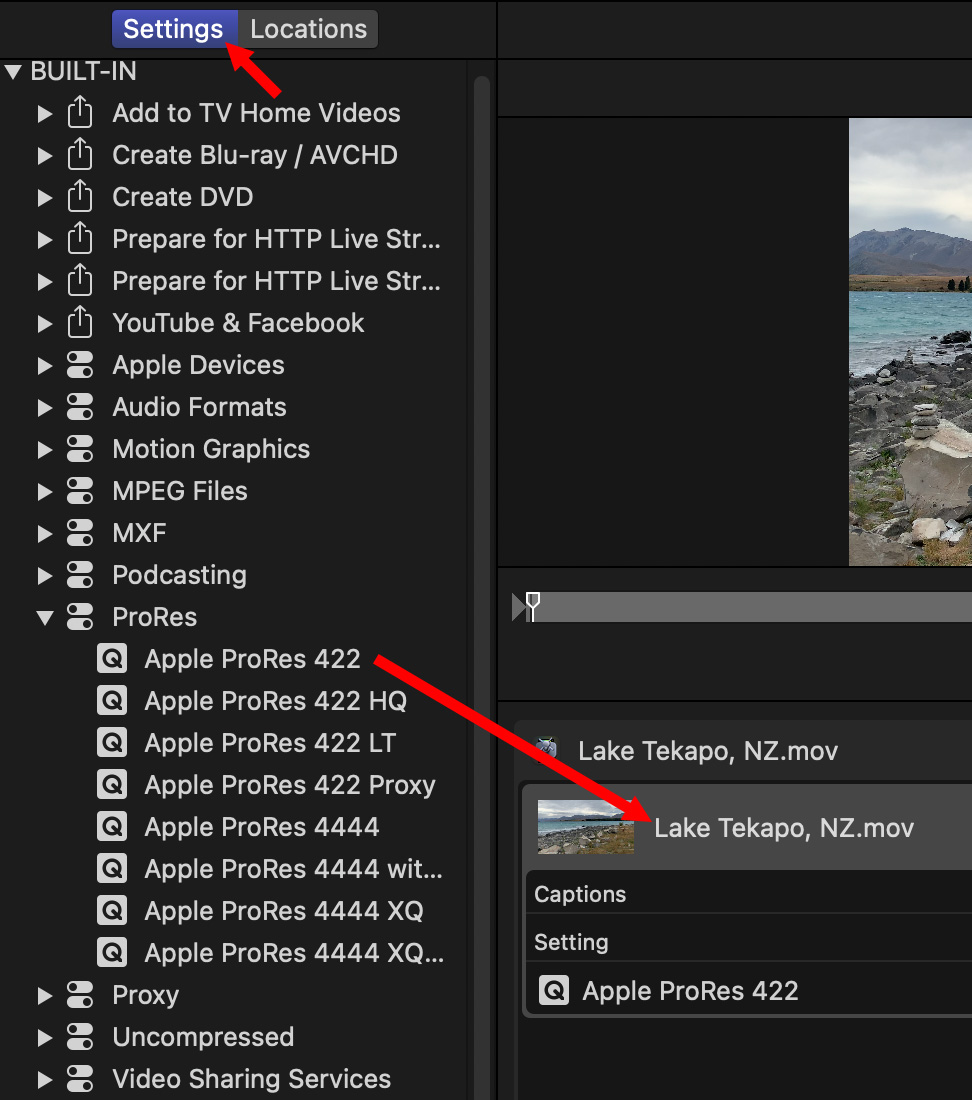Image resolution: width=972 pixels, height=1100 pixels.
Task: Click the share icon beside Create DVD
Action: click(x=79, y=197)
